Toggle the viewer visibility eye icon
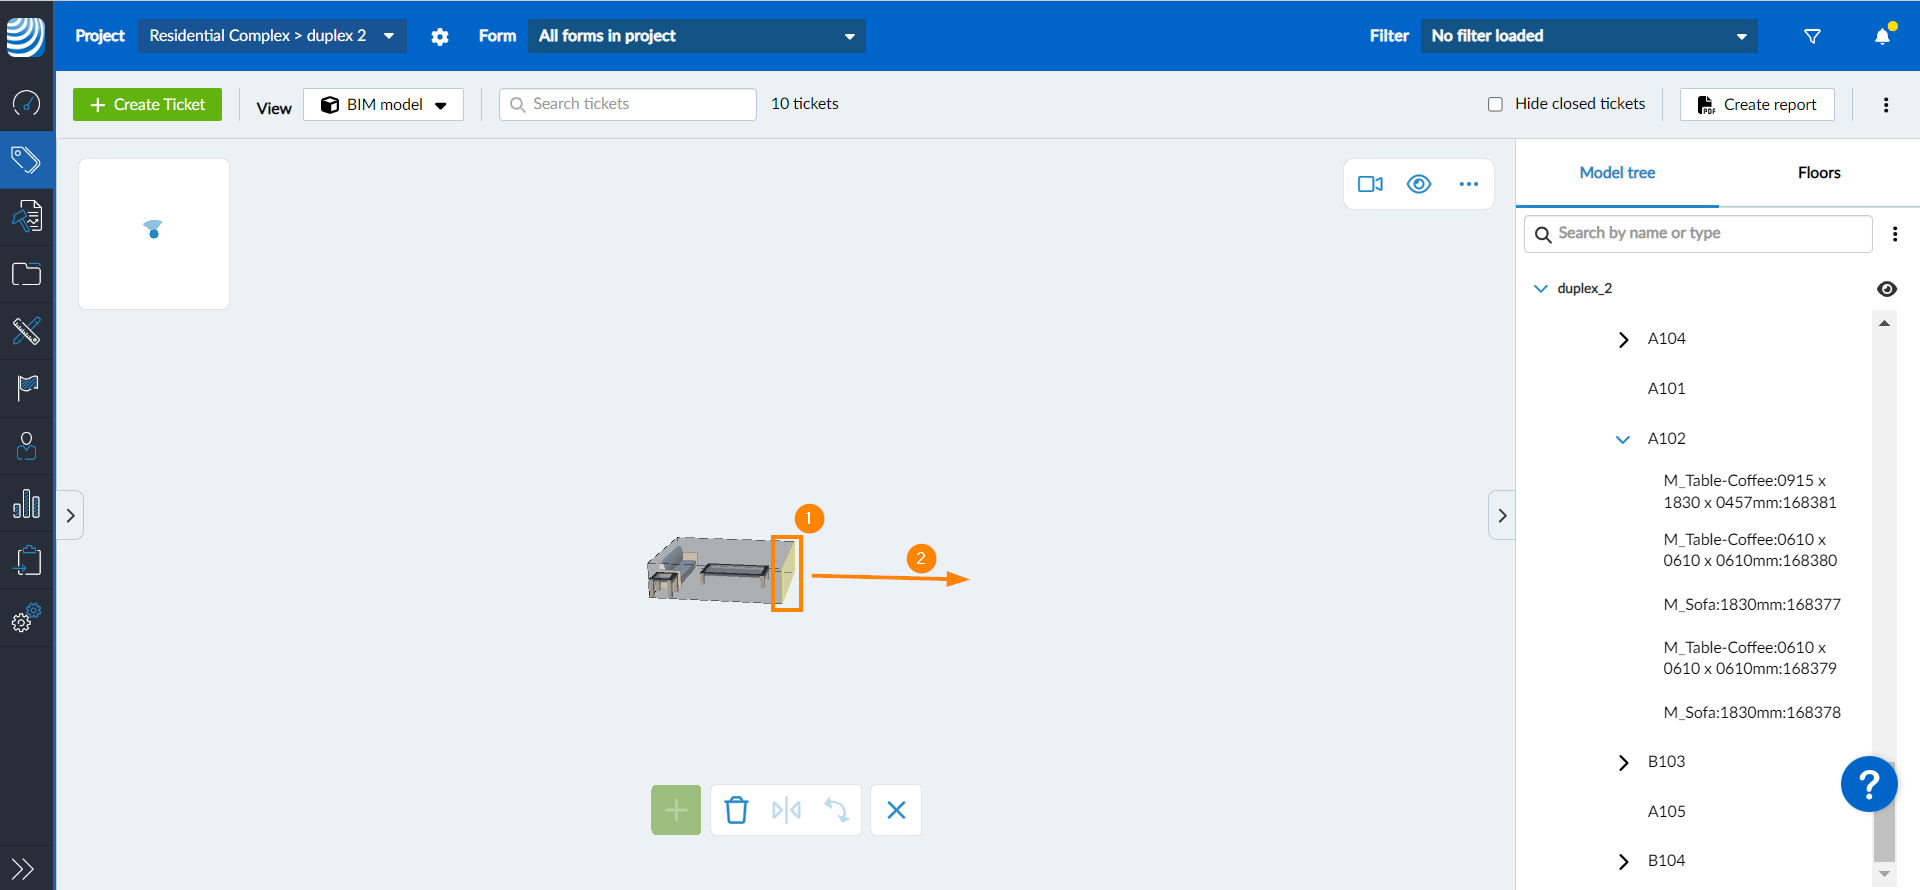The image size is (1920, 890). 1418,184
